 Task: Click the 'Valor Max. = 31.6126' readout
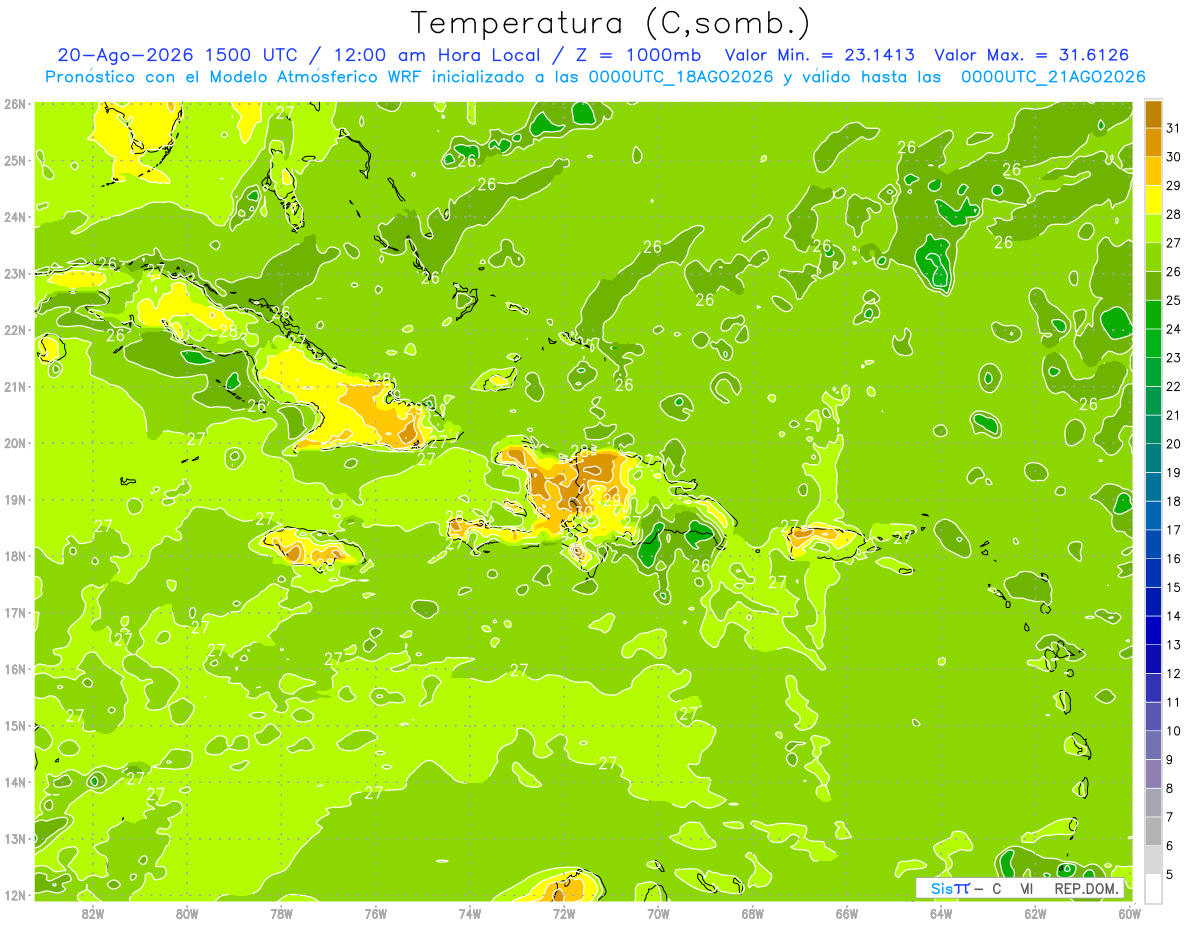pos(1031,55)
